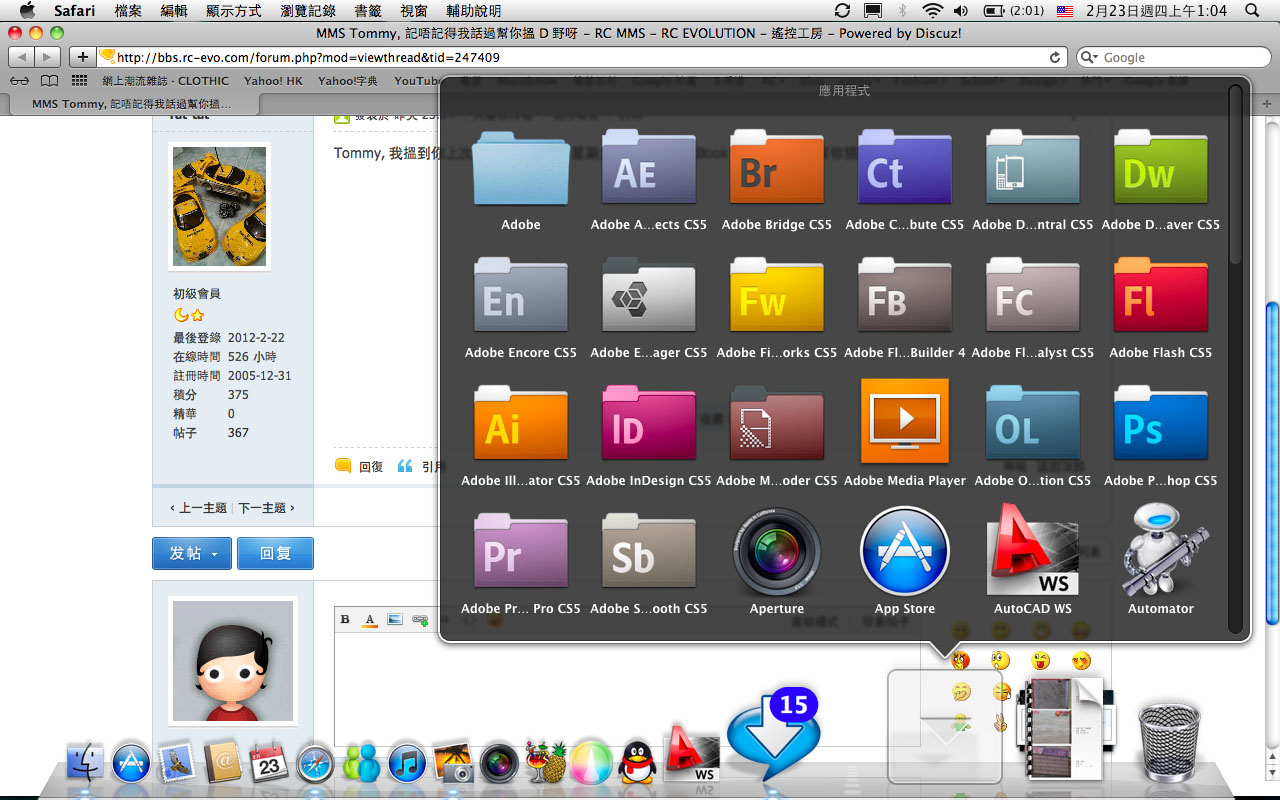Open the 顯示方式 menu
Image resolution: width=1280 pixels, height=800 pixels.
coord(234,11)
